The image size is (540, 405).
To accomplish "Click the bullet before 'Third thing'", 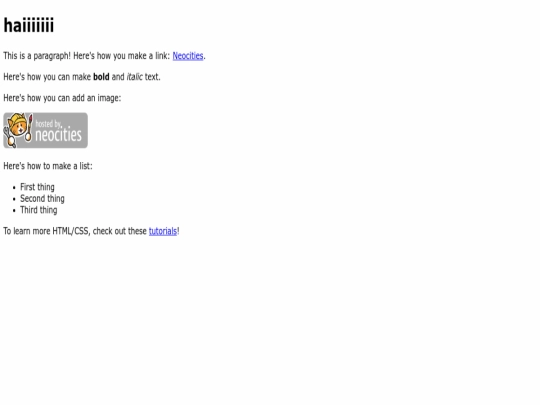I will (x=14, y=210).
